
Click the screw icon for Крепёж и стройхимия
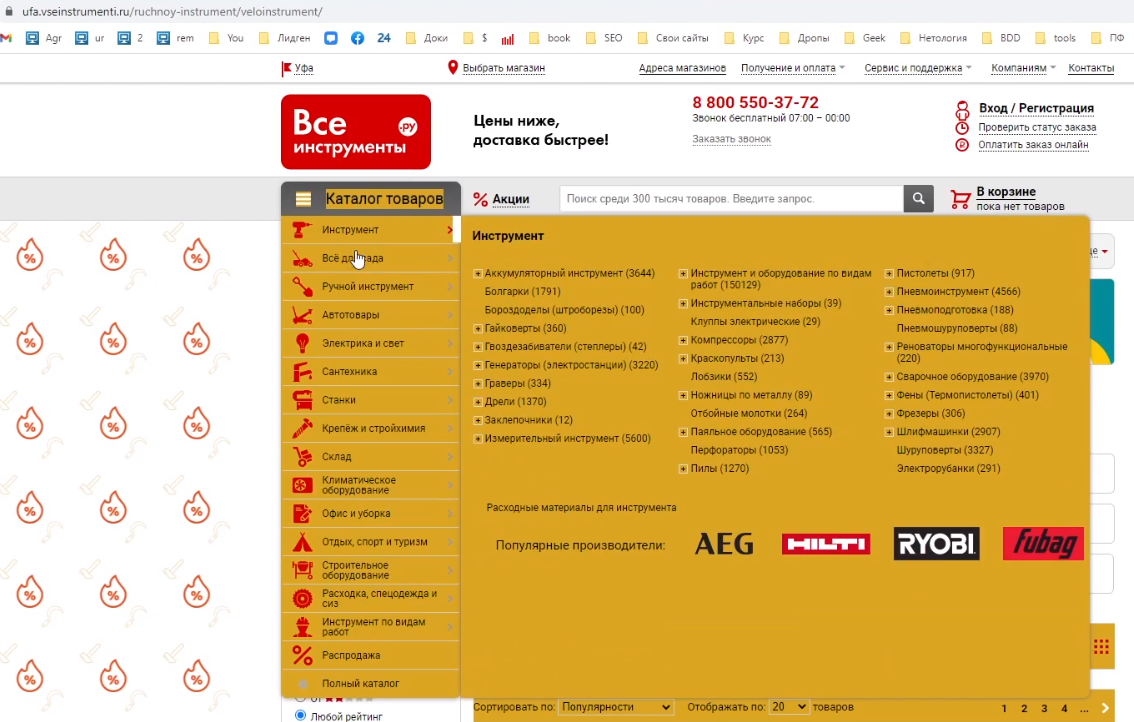coord(302,428)
